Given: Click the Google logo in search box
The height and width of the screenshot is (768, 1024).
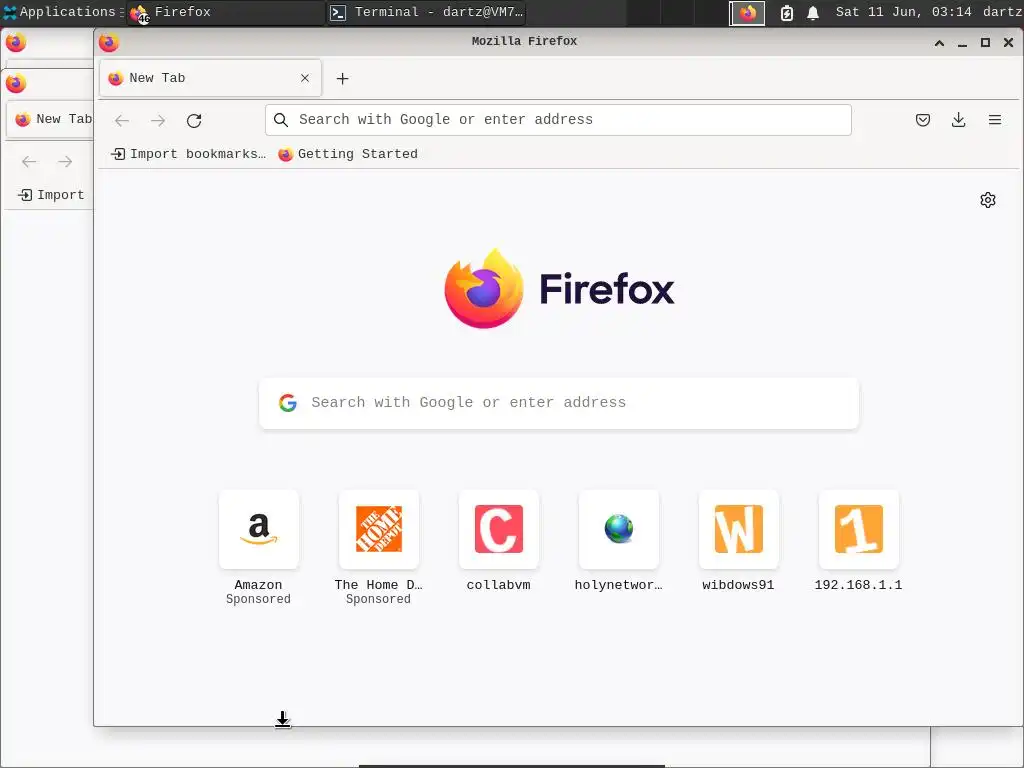Looking at the screenshot, I should click(288, 403).
